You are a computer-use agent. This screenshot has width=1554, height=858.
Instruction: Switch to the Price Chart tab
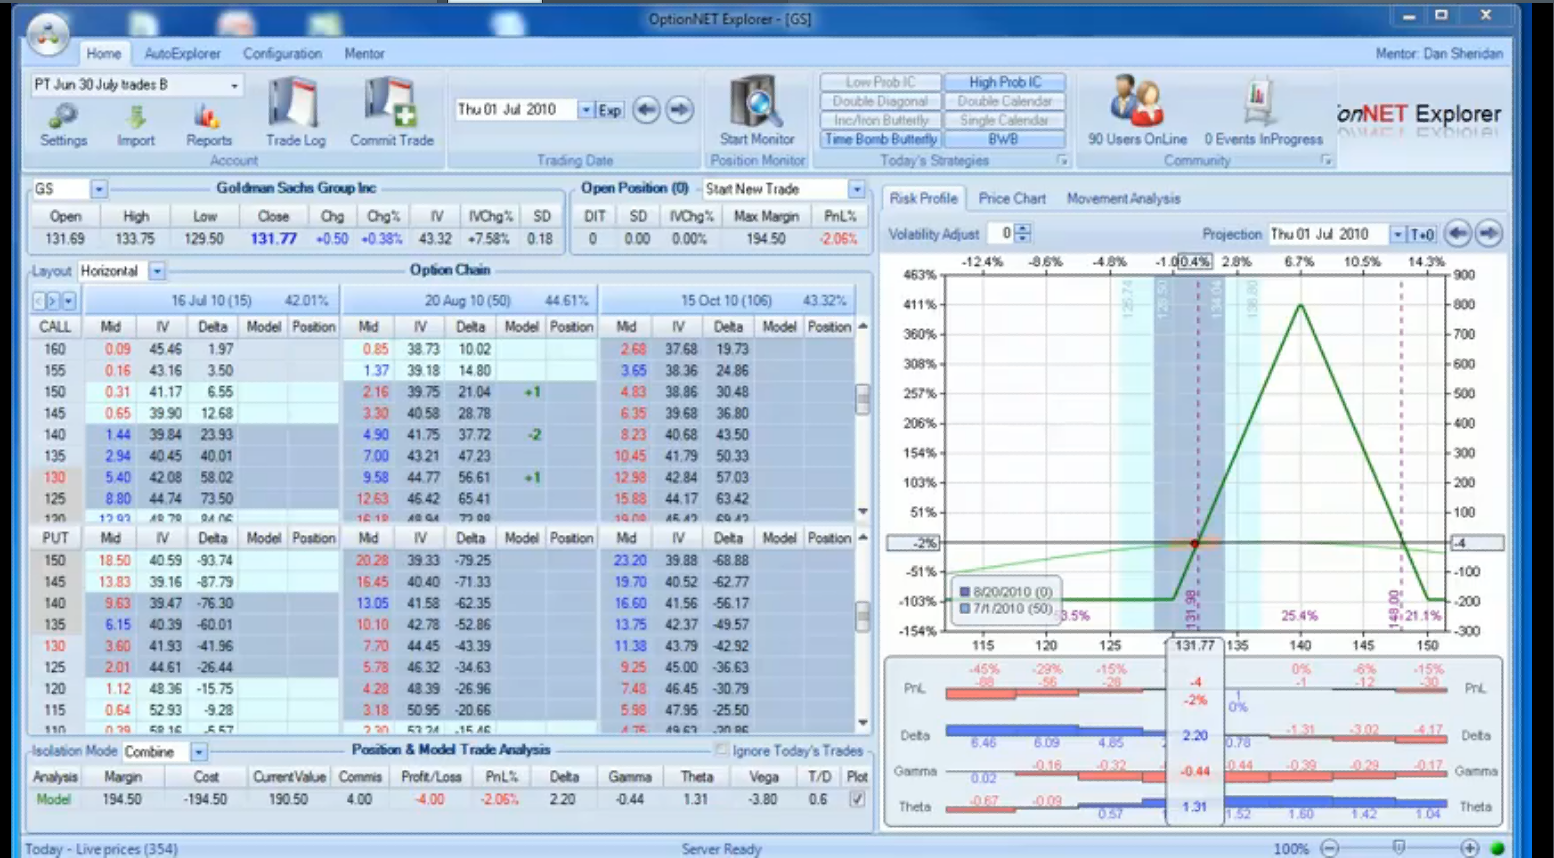coord(1012,199)
